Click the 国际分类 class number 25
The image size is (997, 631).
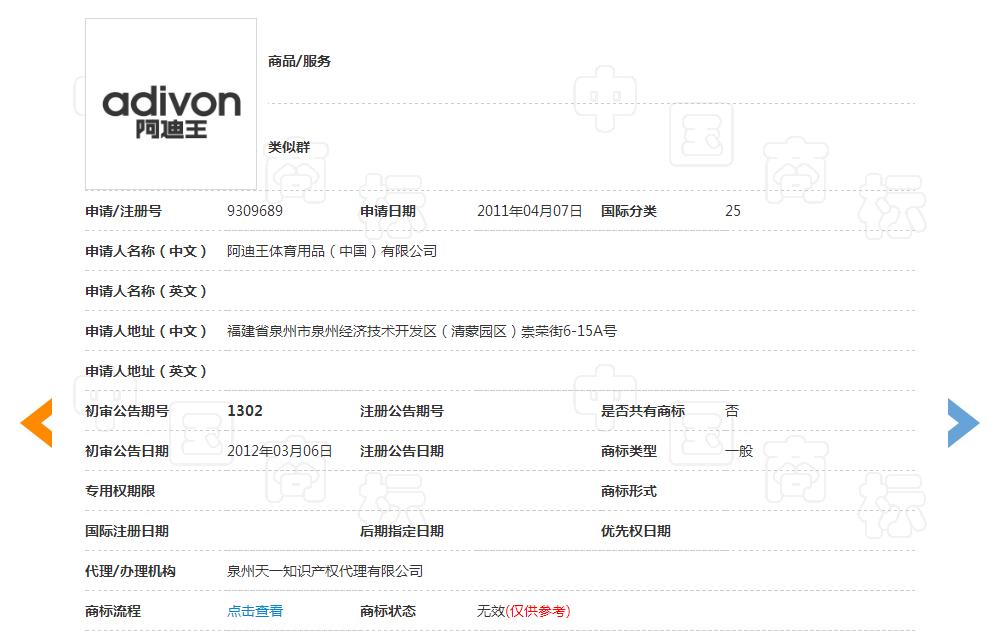coord(733,211)
